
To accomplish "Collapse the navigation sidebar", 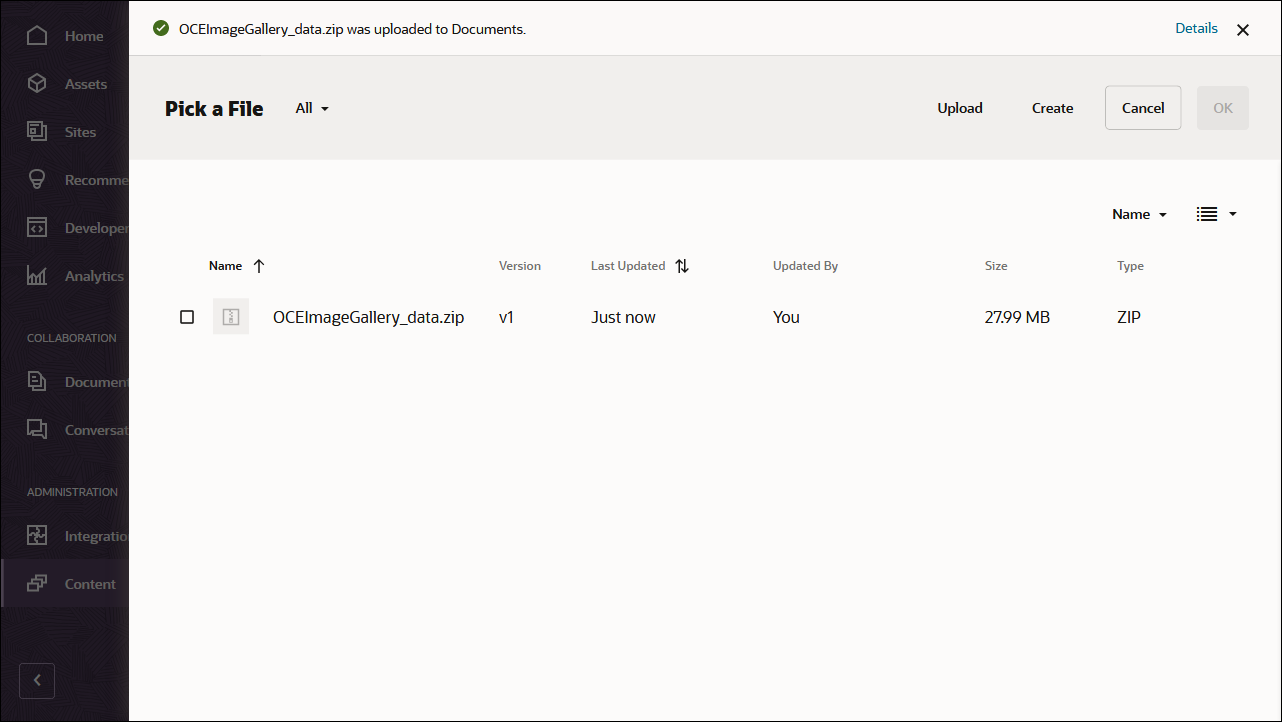I will tap(37, 680).
